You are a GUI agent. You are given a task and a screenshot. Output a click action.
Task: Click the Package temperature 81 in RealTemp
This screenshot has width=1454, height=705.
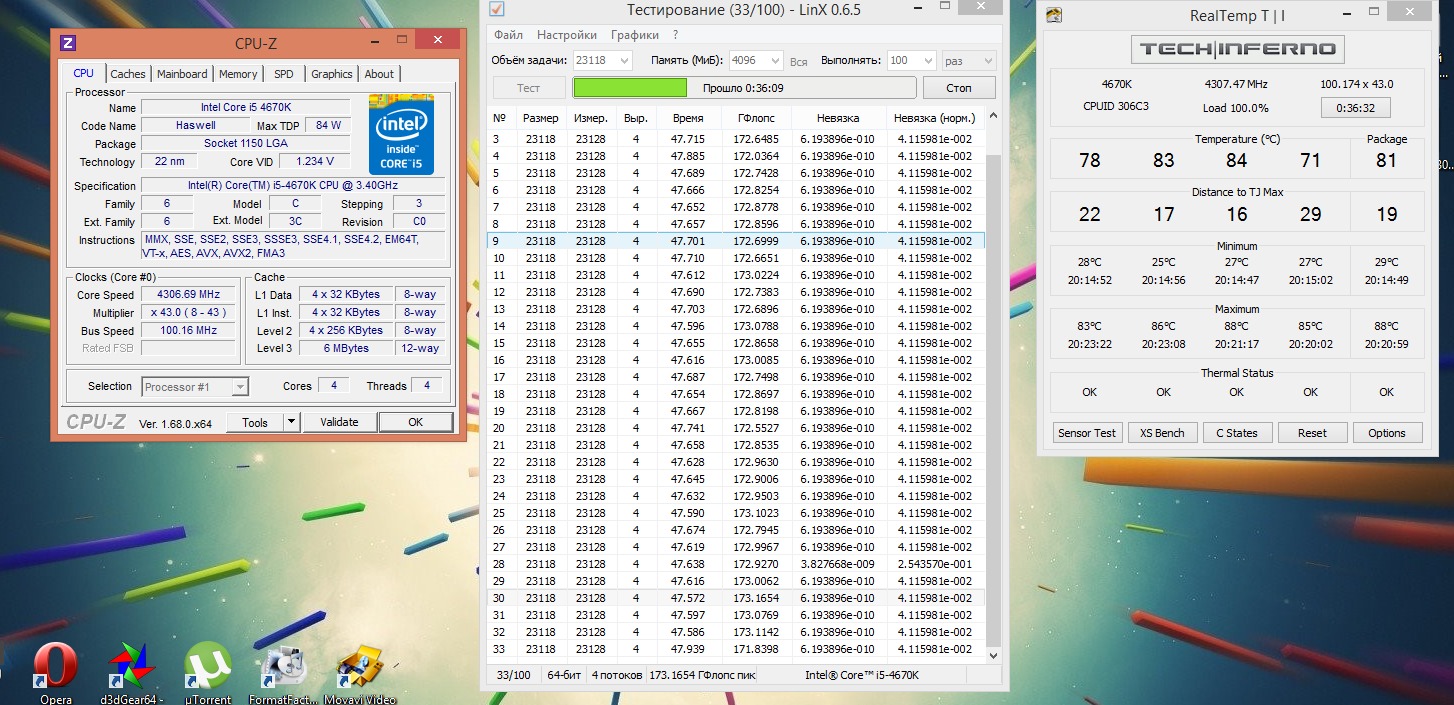click(1386, 160)
